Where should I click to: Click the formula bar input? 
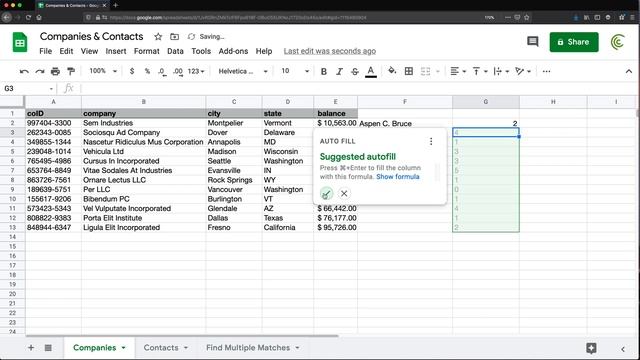click(x=359, y=88)
